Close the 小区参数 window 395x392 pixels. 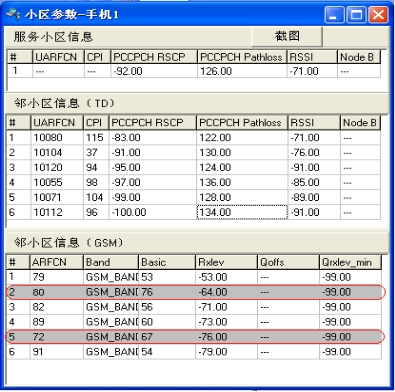click(378, 15)
